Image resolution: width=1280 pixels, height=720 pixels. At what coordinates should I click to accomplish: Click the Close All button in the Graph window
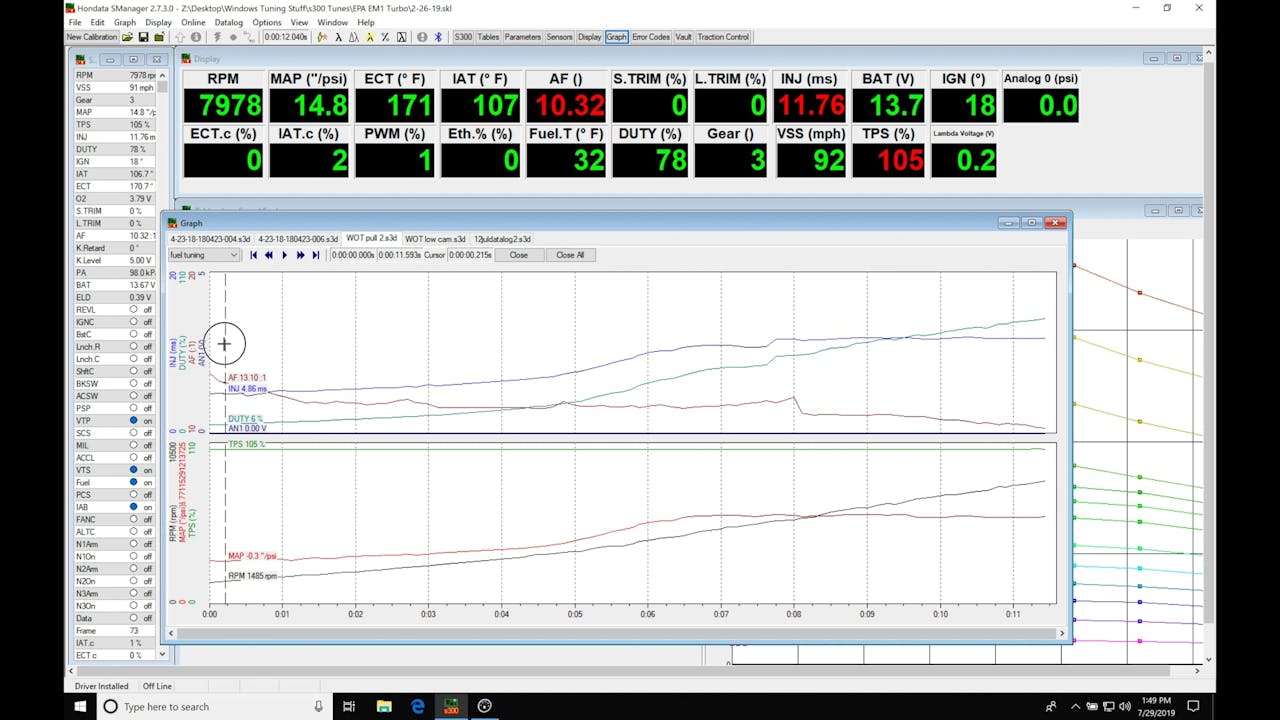click(570, 255)
